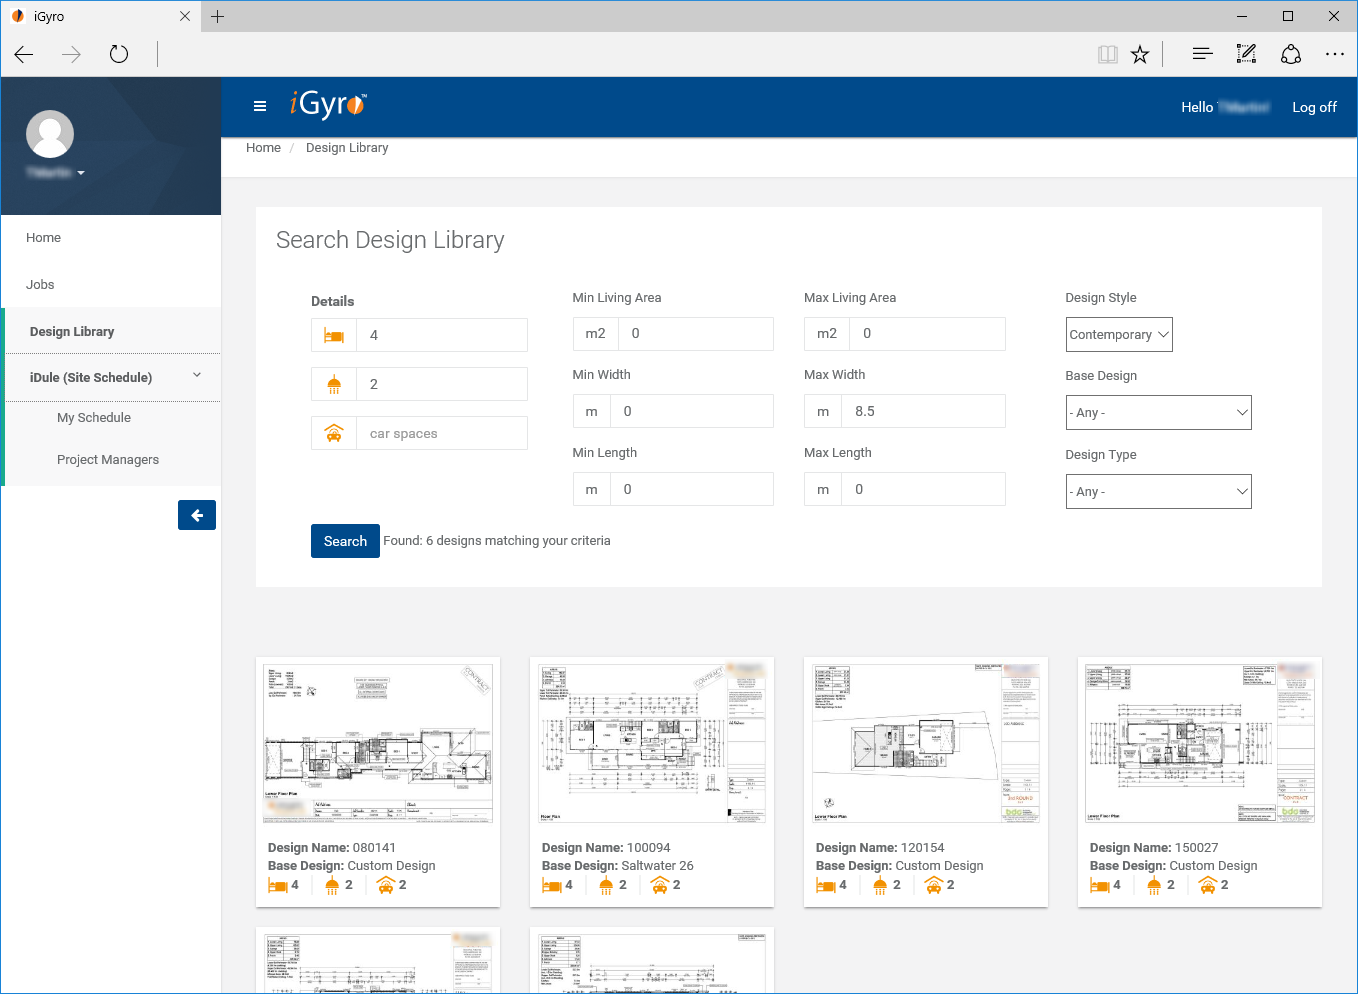Click the Min Length field
Image resolution: width=1358 pixels, height=994 pixels.
[x=692, y=489]
